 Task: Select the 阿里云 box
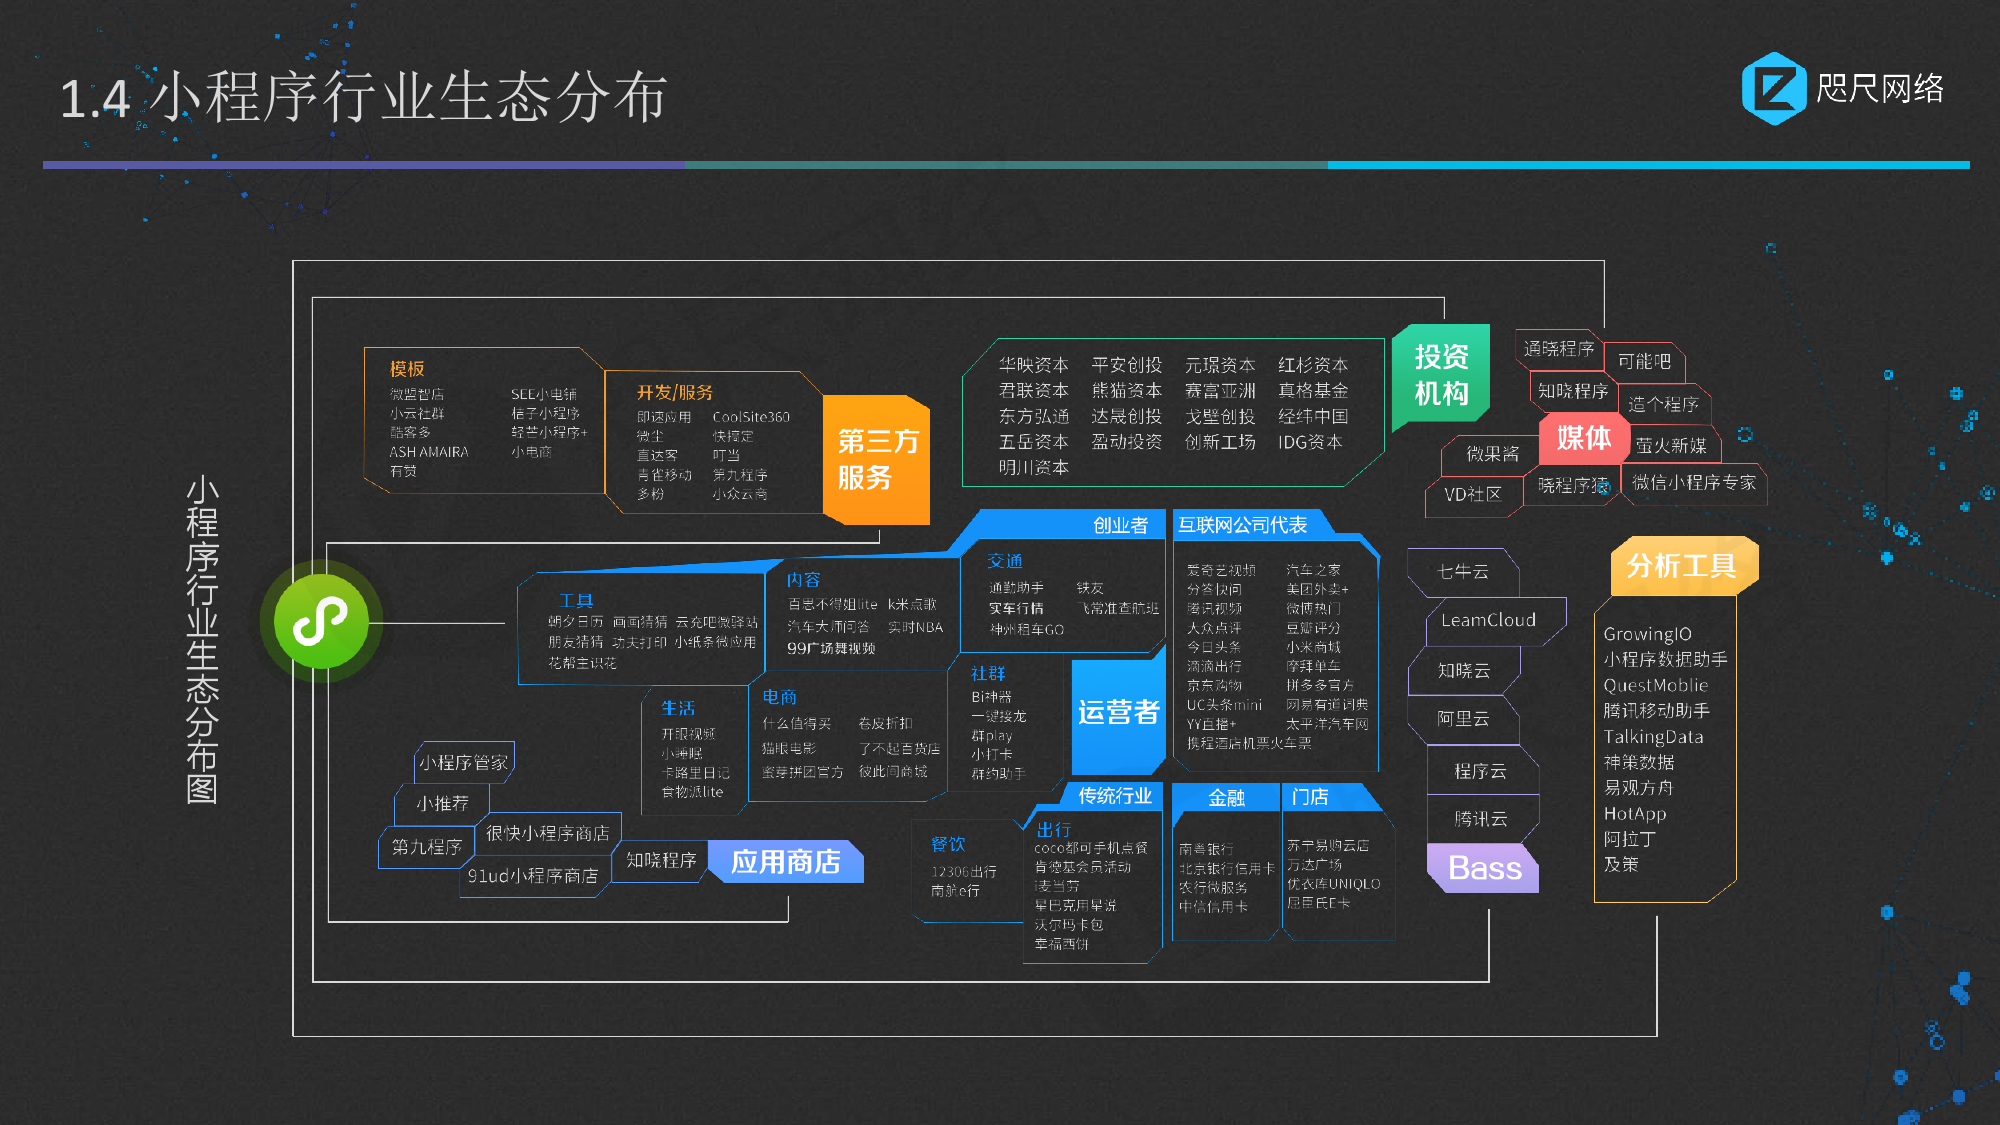click(x=1464, y=719)
